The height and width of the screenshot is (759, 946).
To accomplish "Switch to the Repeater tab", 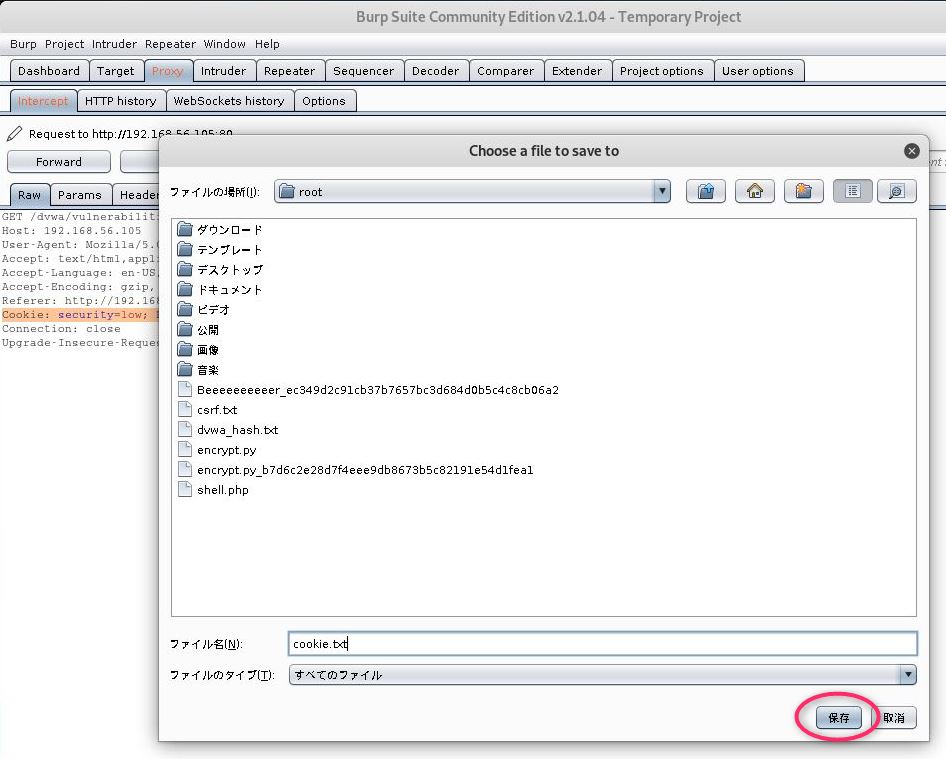I will click(x=290, y=71).
